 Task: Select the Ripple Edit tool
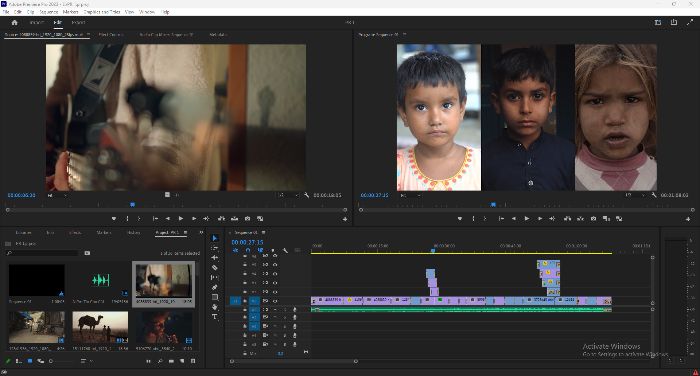215,258
